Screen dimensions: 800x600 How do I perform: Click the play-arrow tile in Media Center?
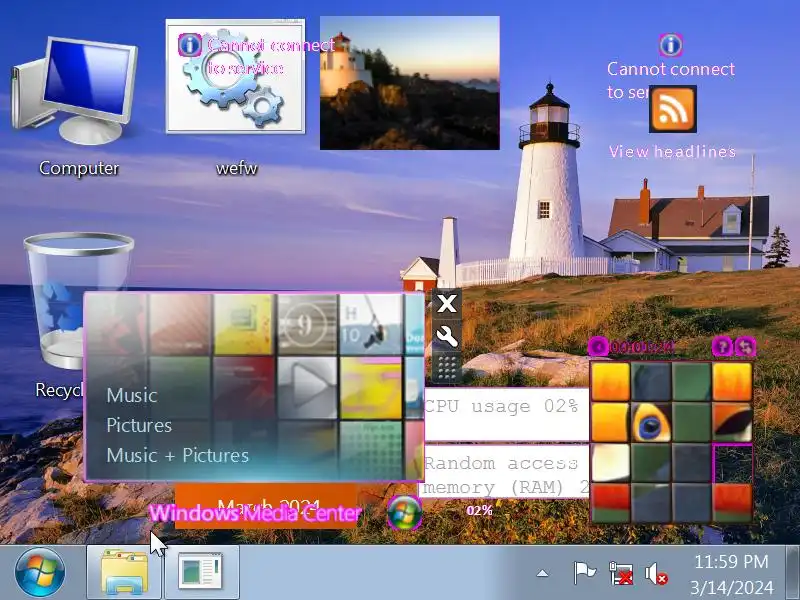pos(307,388)
